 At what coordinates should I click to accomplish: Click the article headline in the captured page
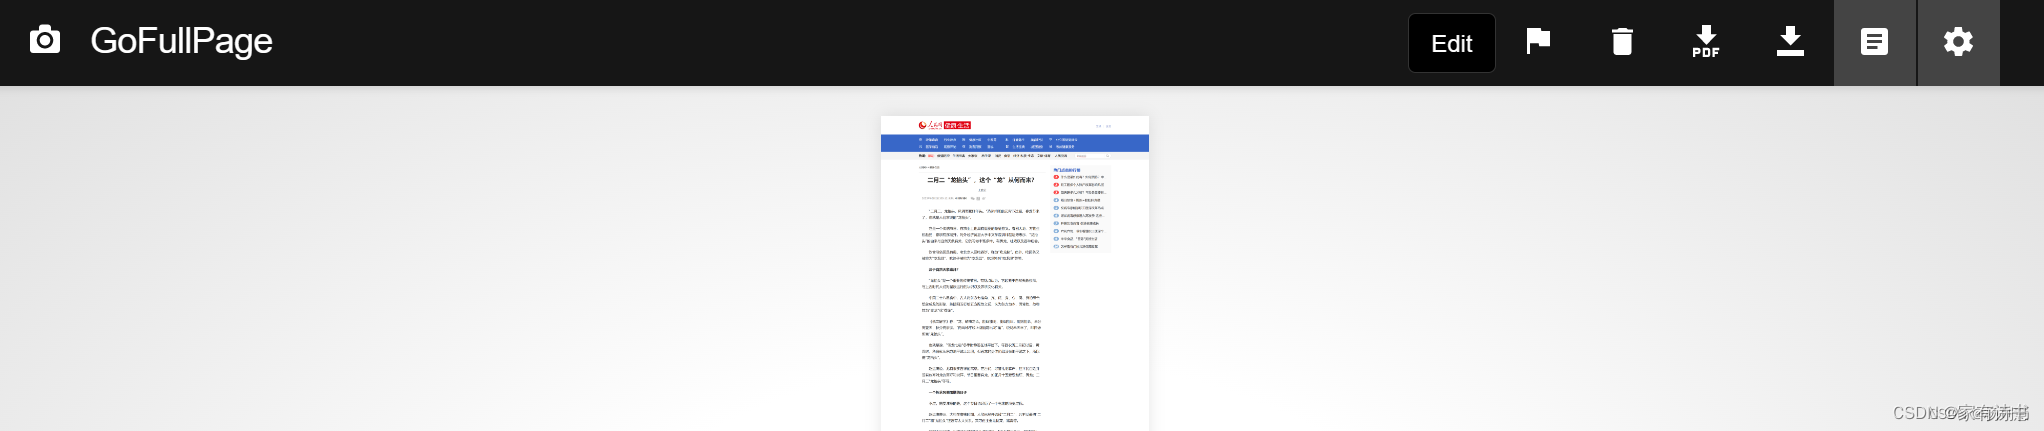coord(980,180)
